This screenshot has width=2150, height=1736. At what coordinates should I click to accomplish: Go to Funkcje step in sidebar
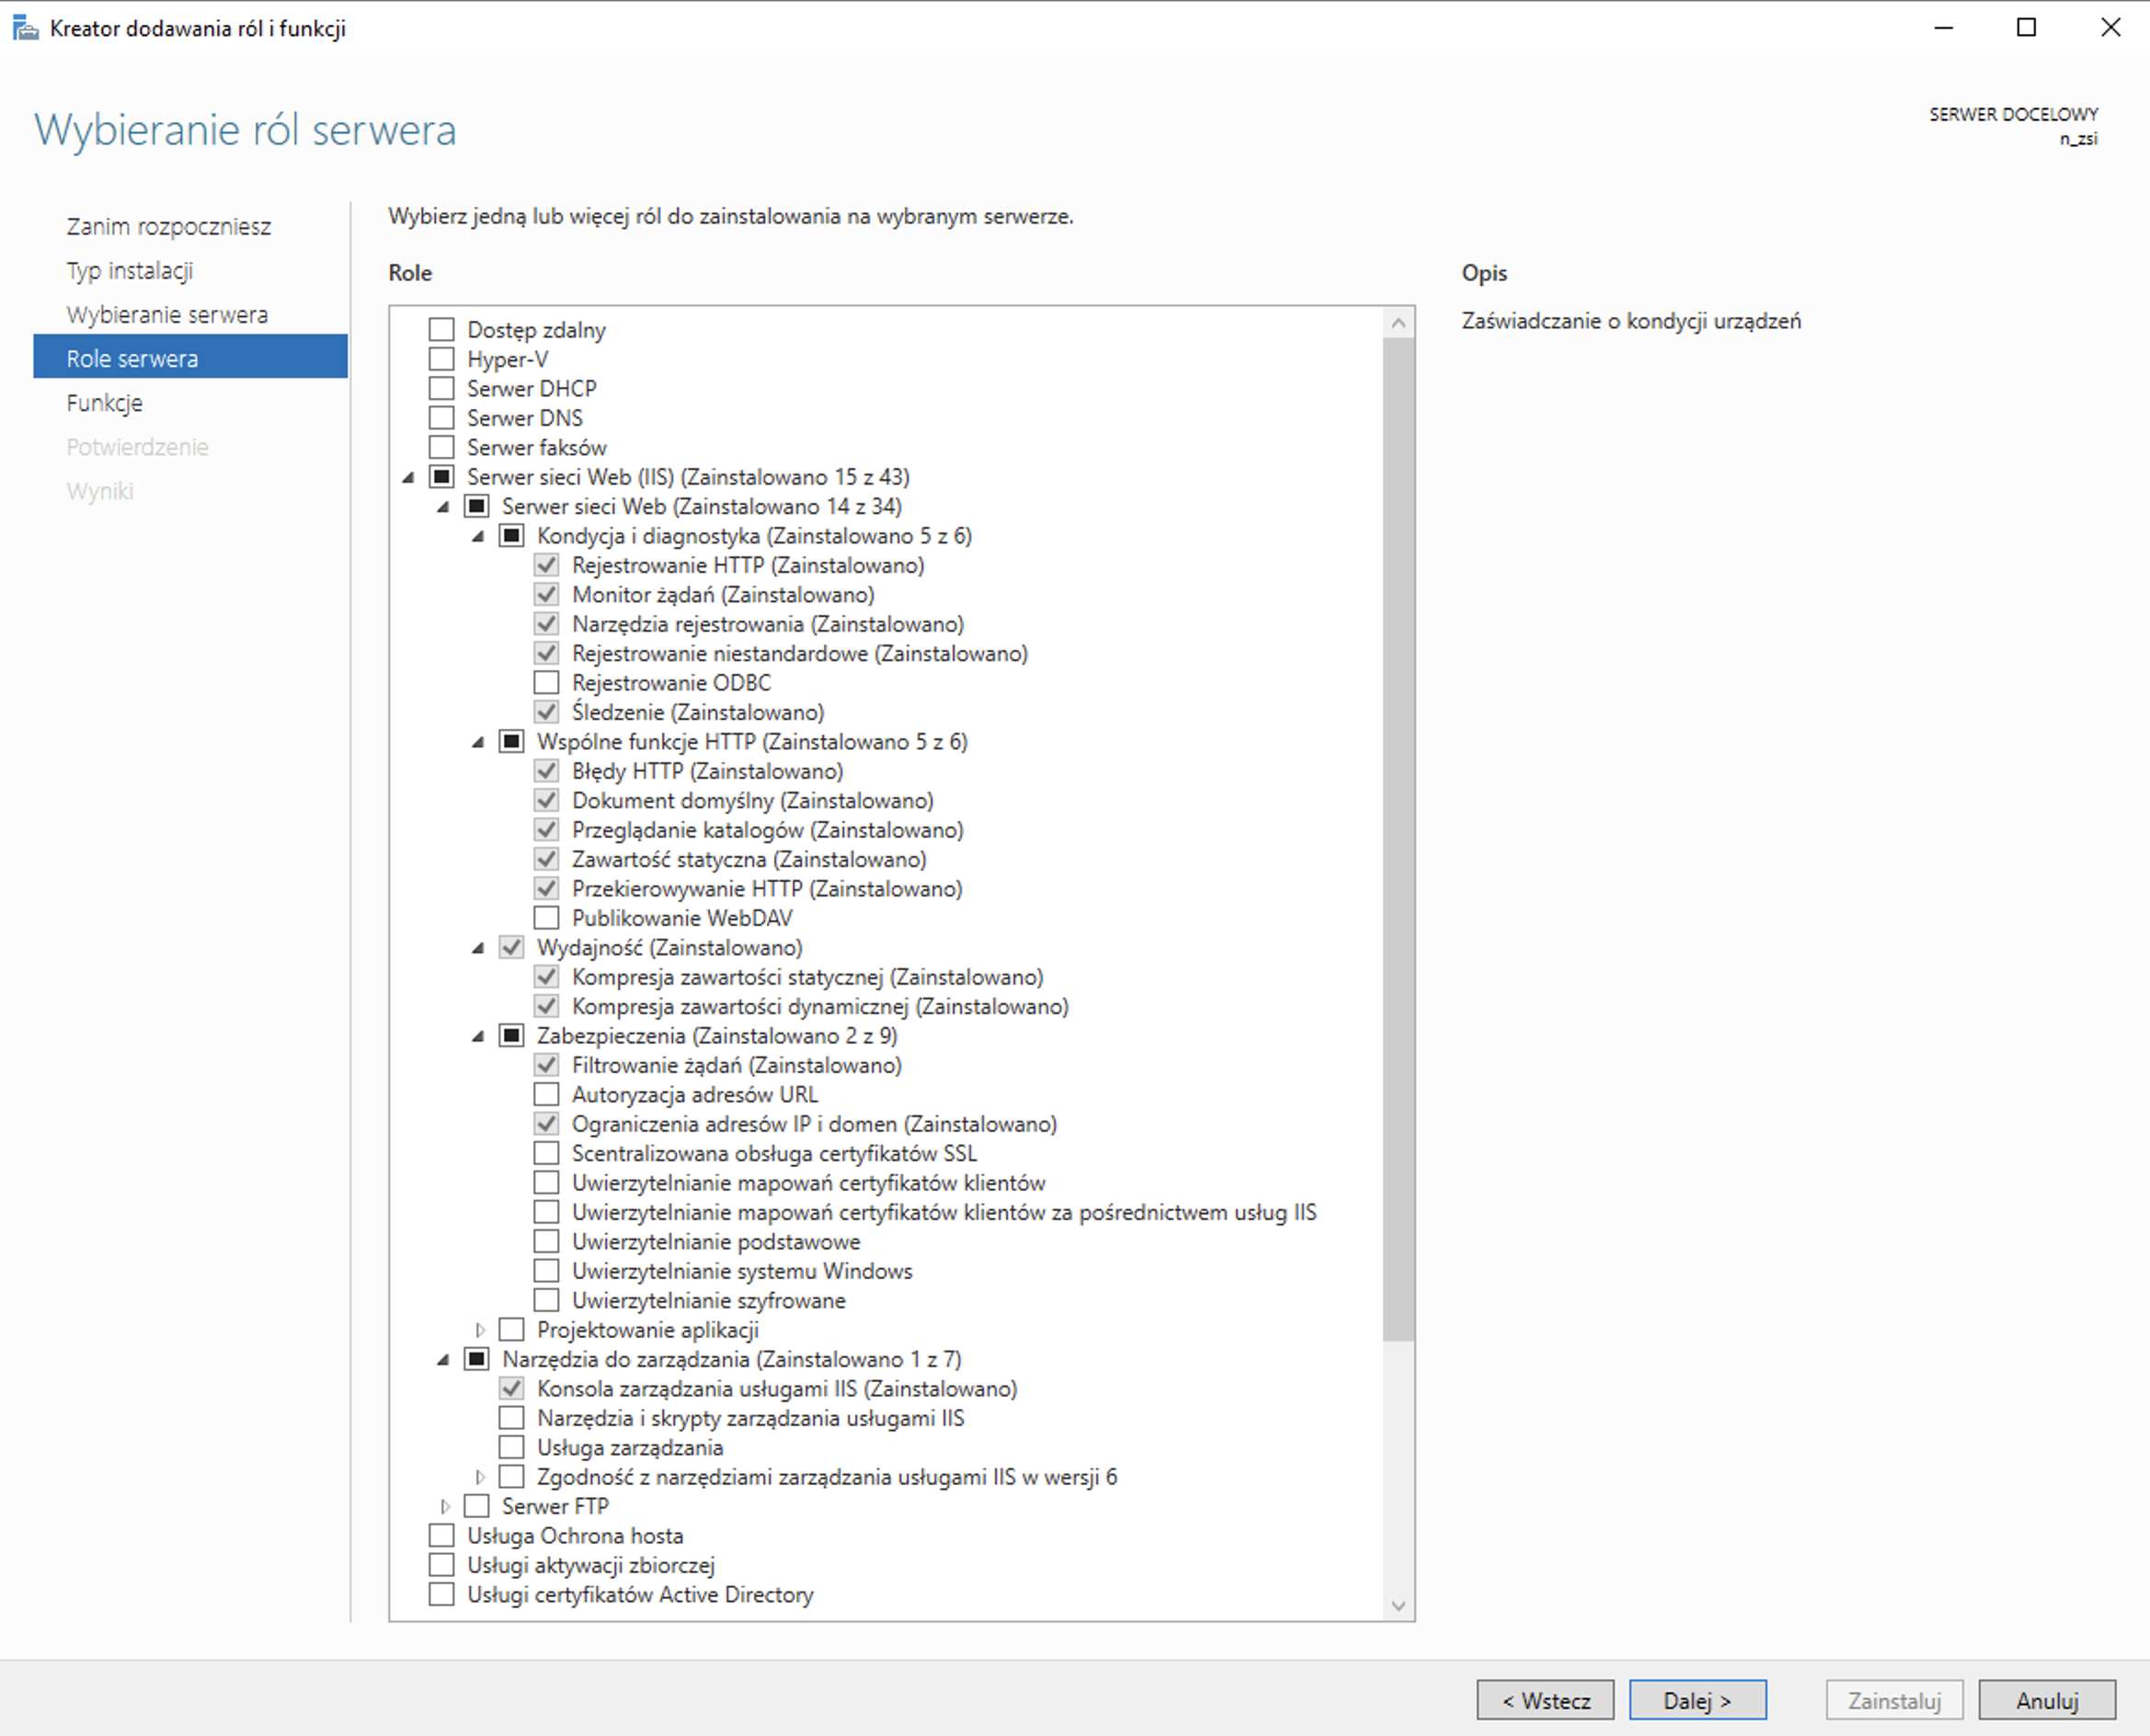coord(105,403)
